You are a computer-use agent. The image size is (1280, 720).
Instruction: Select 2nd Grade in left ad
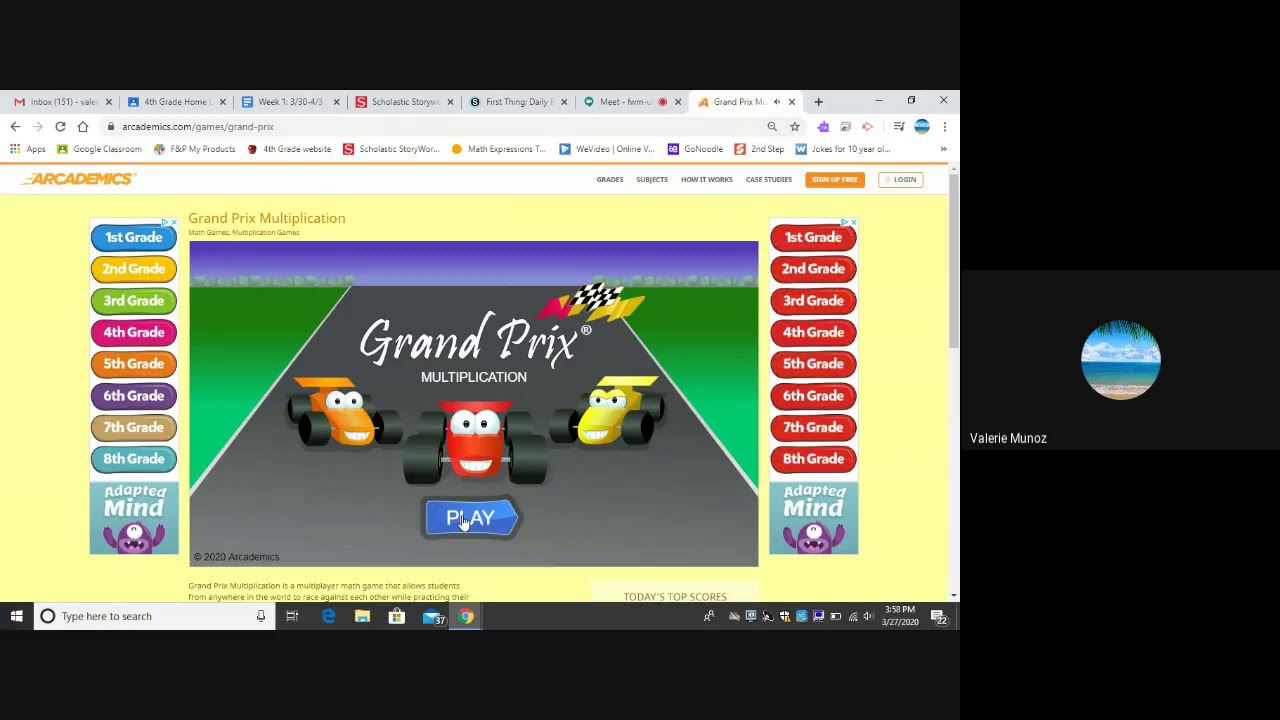click(x=133, y=269)
